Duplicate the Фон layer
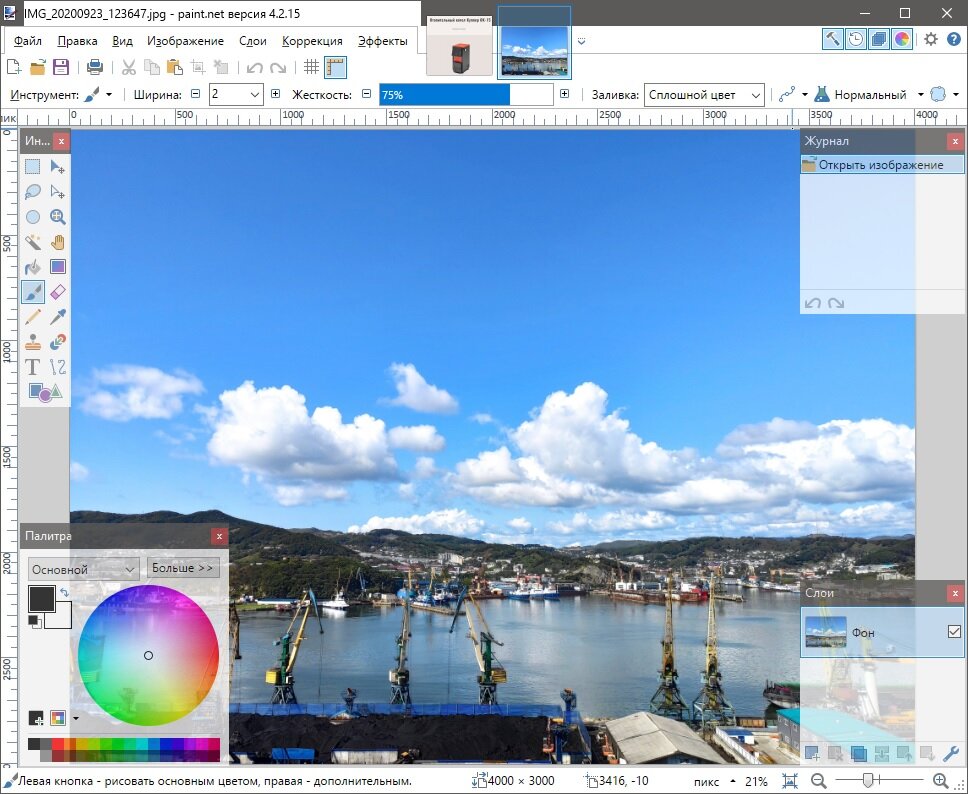The image size is (968, 794). tap(860, 751)
